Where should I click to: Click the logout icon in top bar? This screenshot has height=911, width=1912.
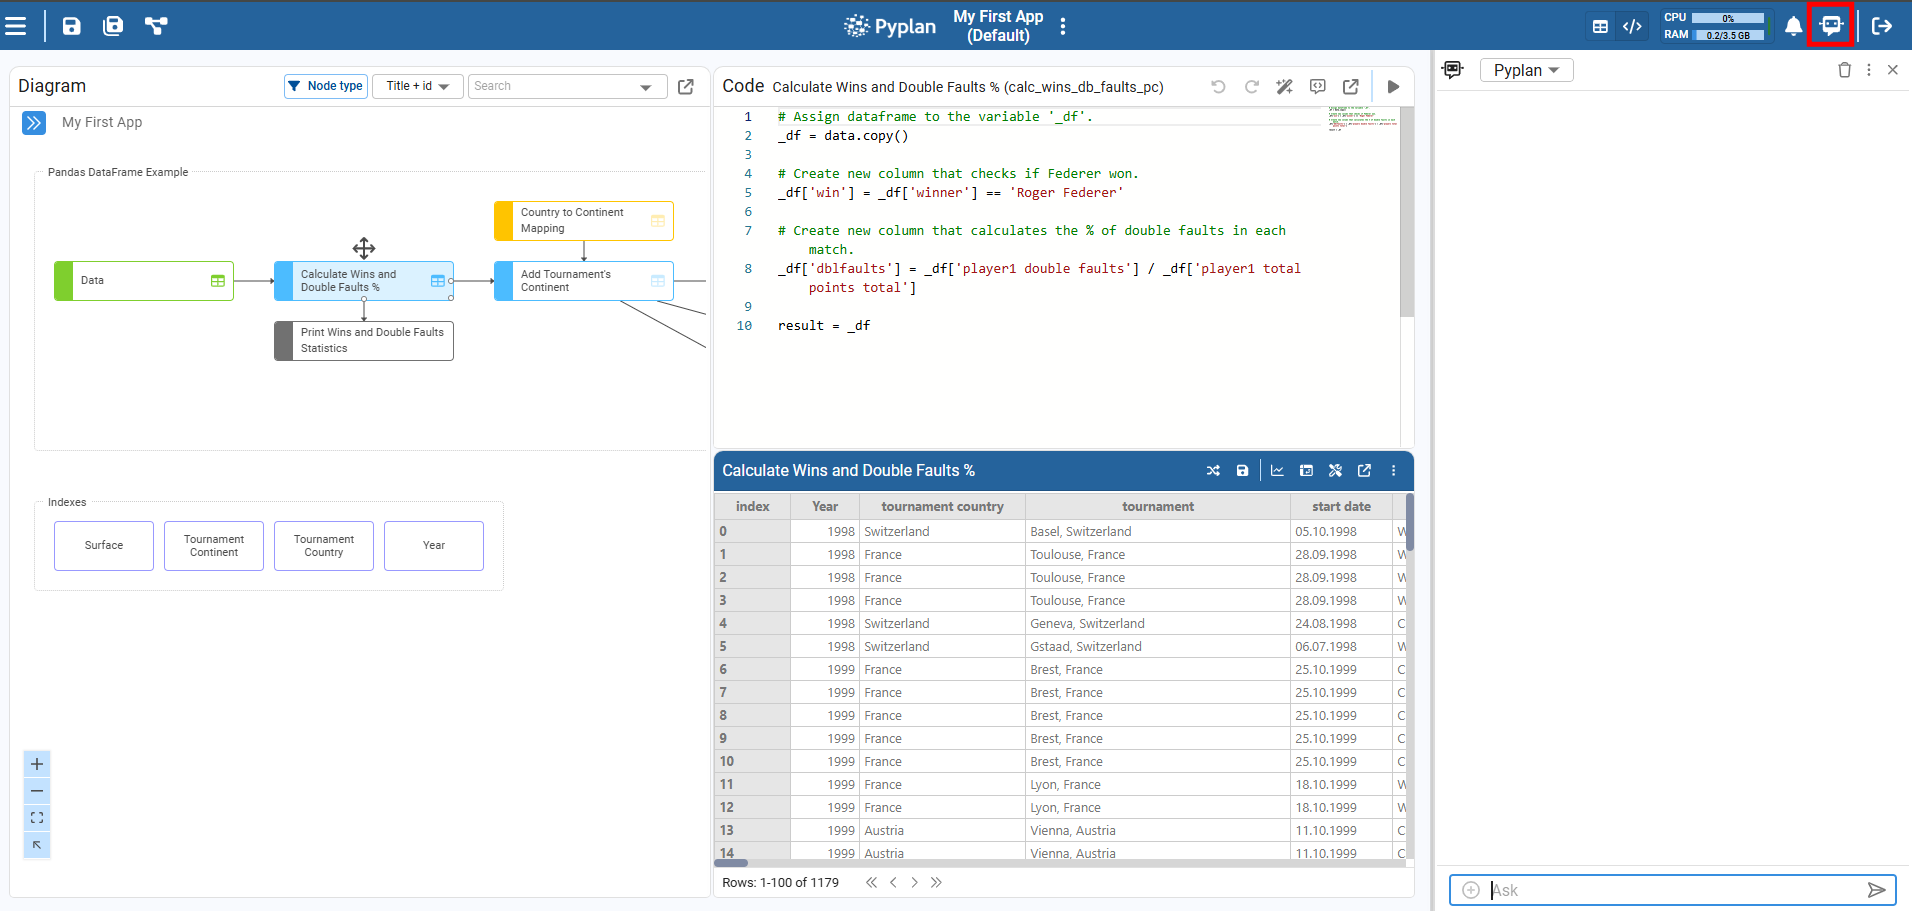[x=1882, y=26]
